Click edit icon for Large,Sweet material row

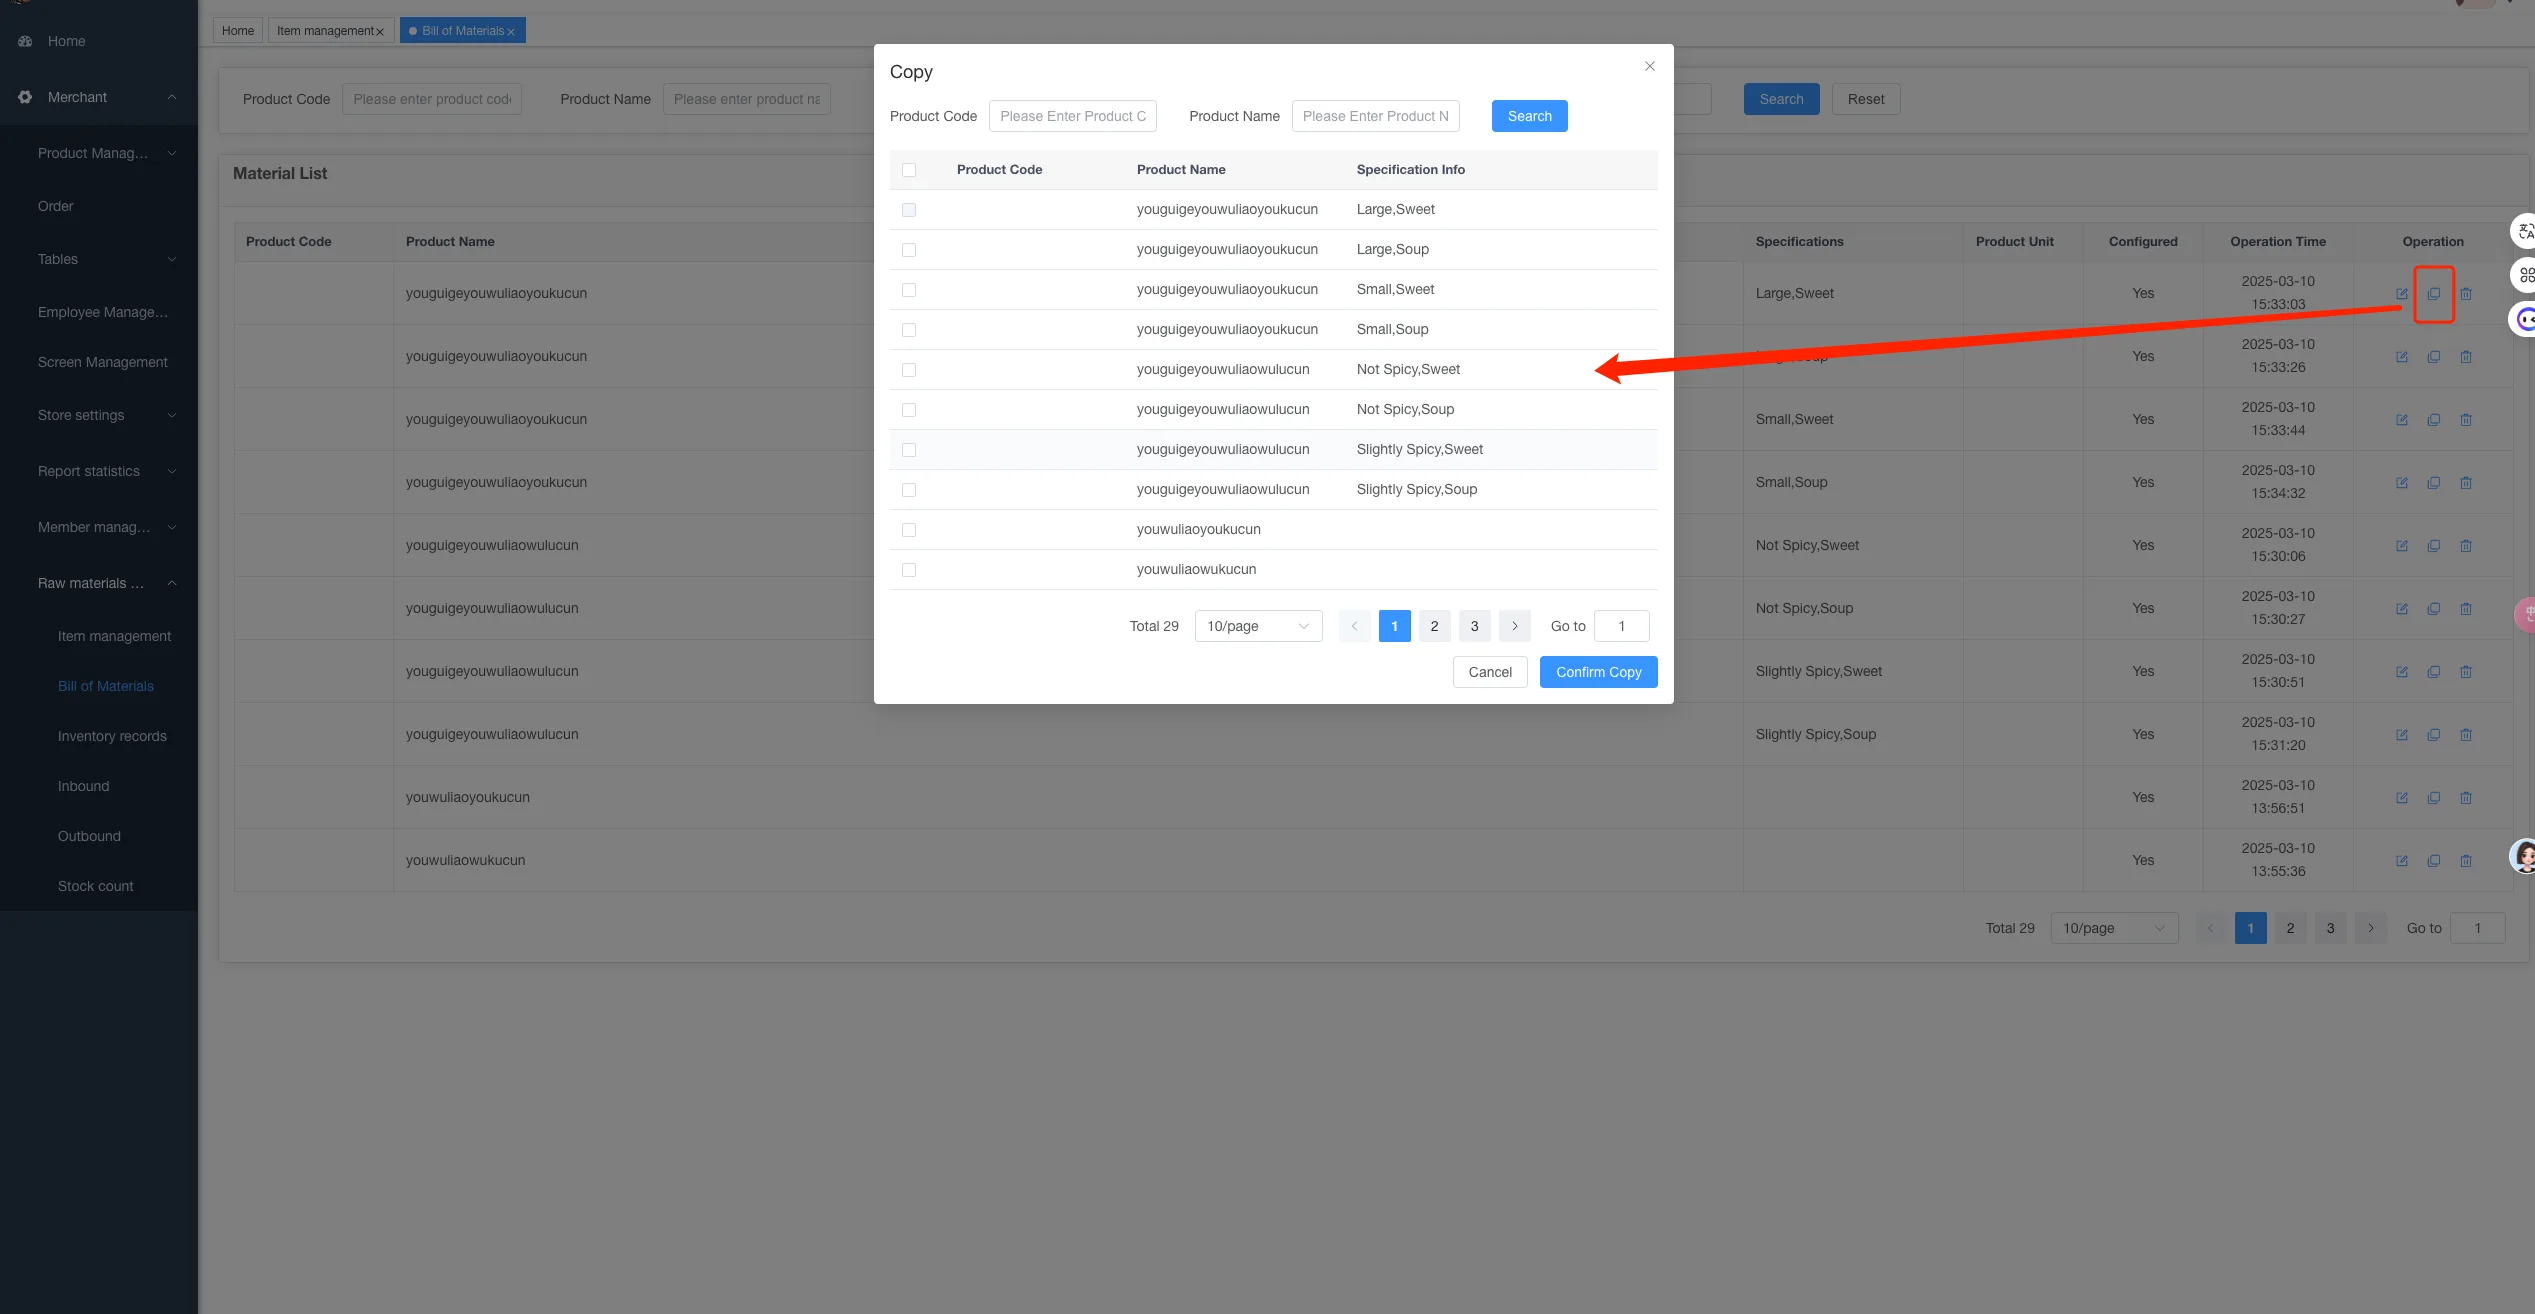click(x=2401, y=294)
